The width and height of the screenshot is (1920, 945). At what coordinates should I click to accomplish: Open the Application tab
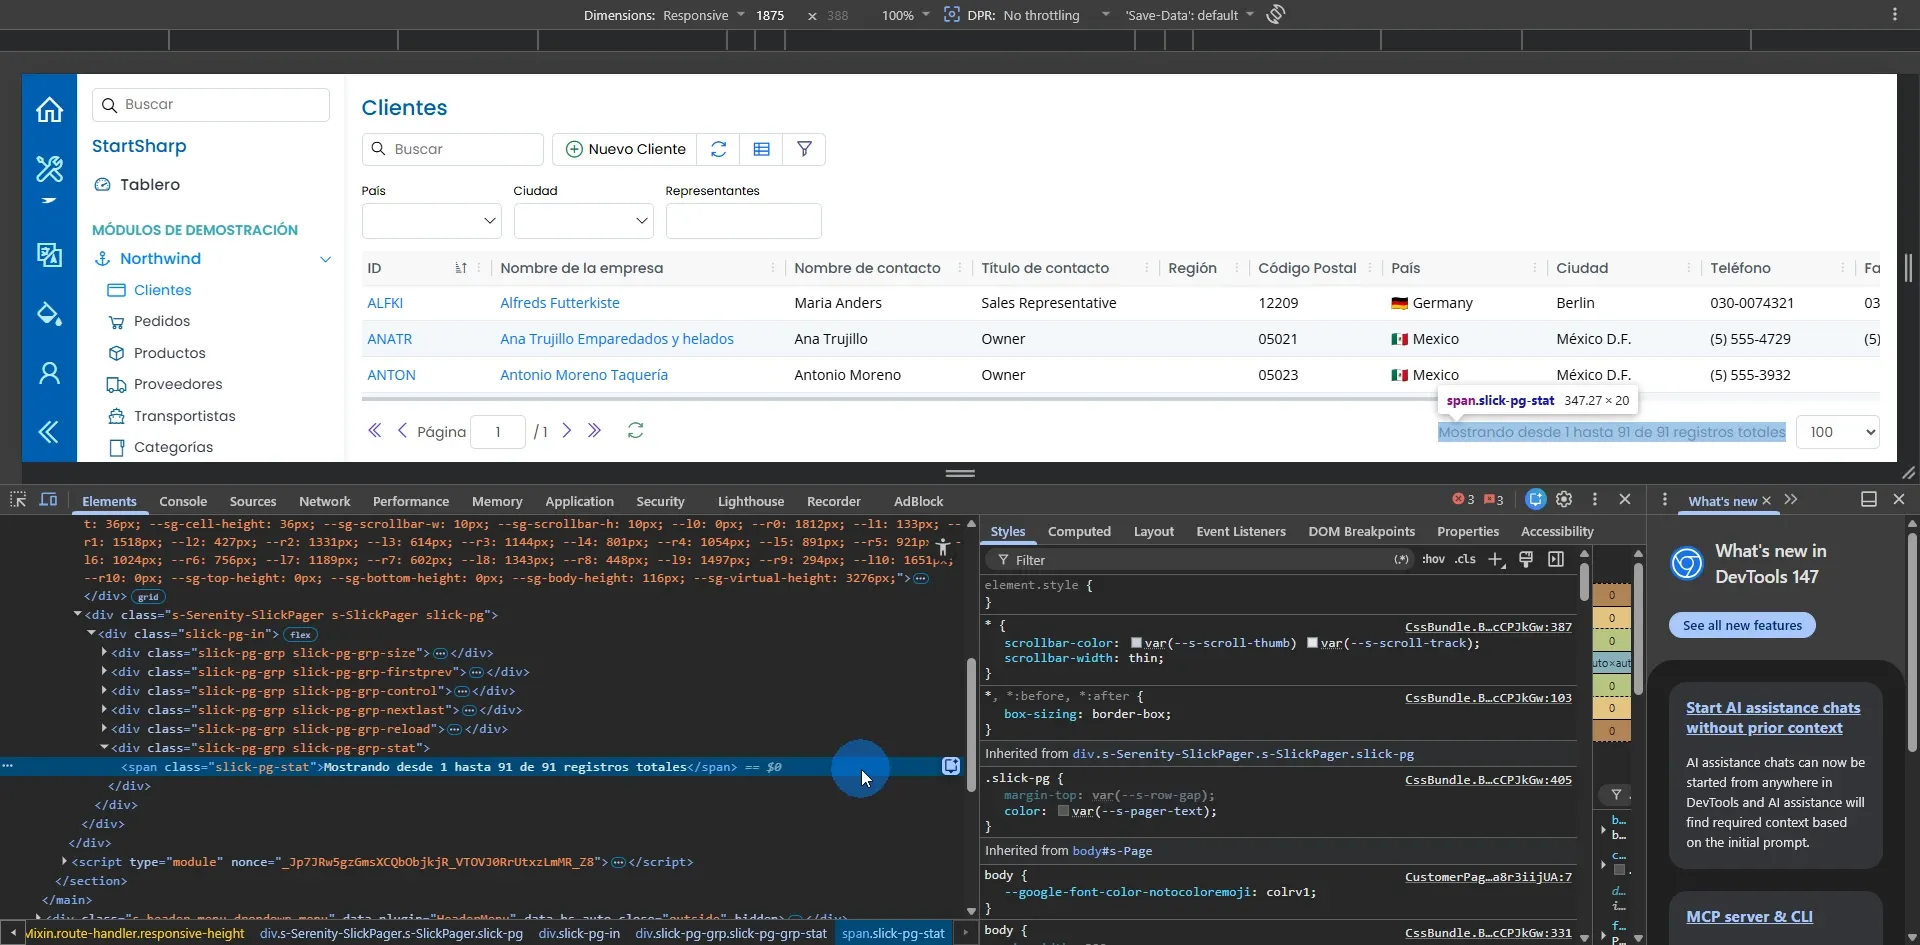click(x=579, y=501)
